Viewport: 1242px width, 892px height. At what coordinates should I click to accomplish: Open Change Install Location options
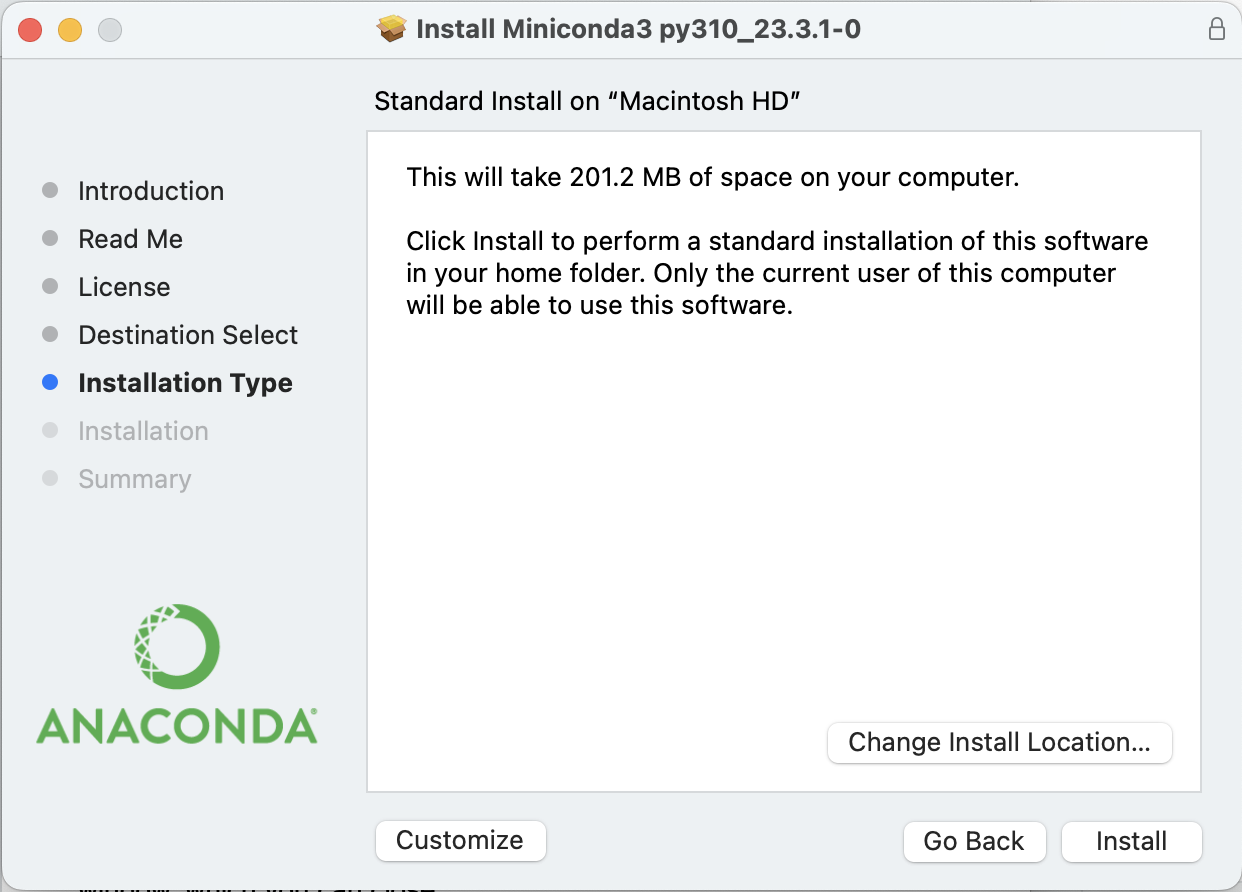999,742
